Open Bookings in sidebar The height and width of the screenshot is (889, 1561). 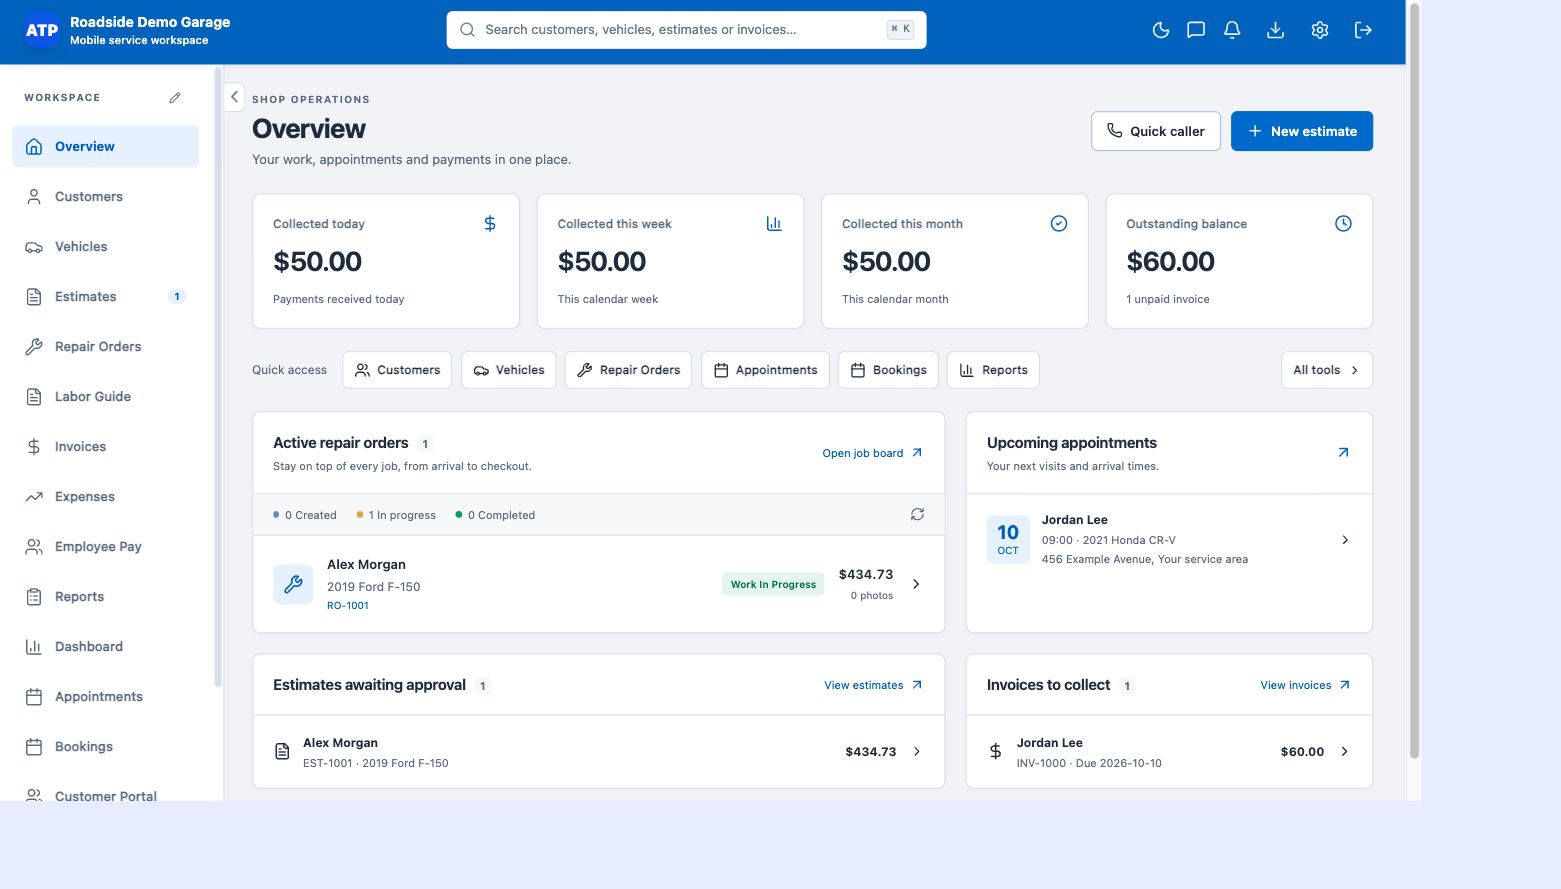click(106, 746)
